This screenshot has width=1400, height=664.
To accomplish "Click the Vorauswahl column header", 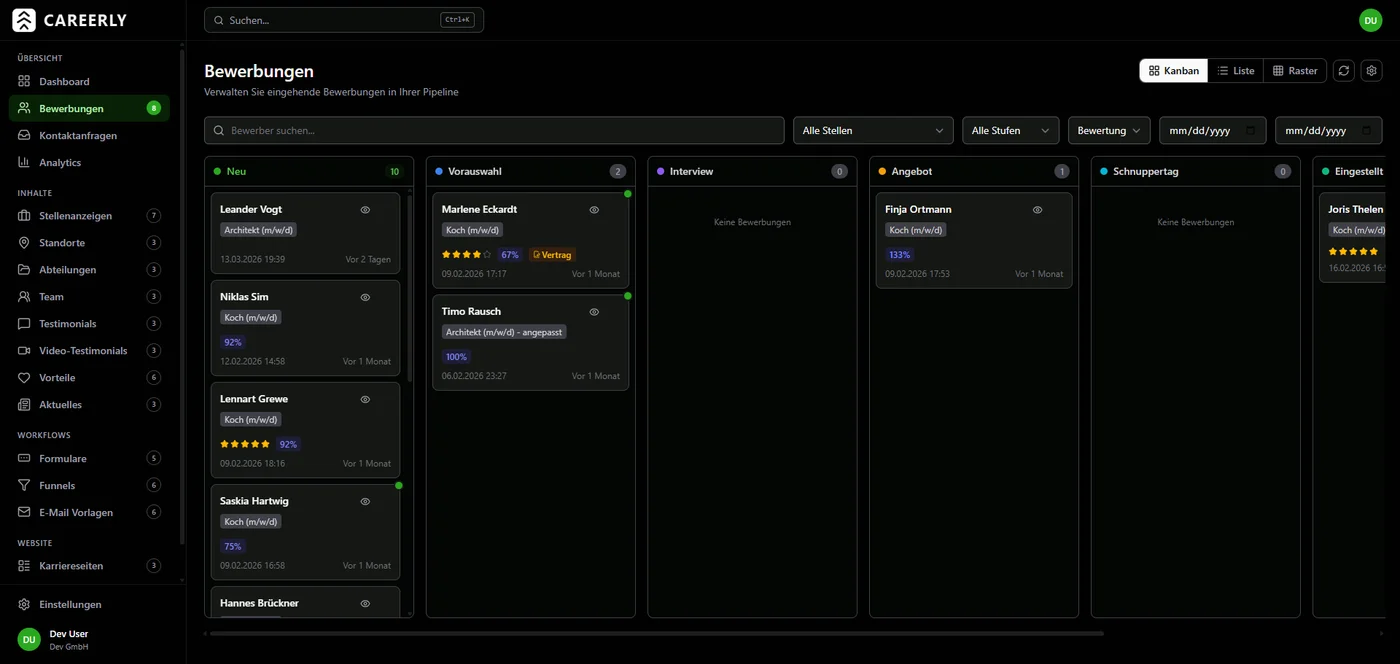I will tap(531, 172).
